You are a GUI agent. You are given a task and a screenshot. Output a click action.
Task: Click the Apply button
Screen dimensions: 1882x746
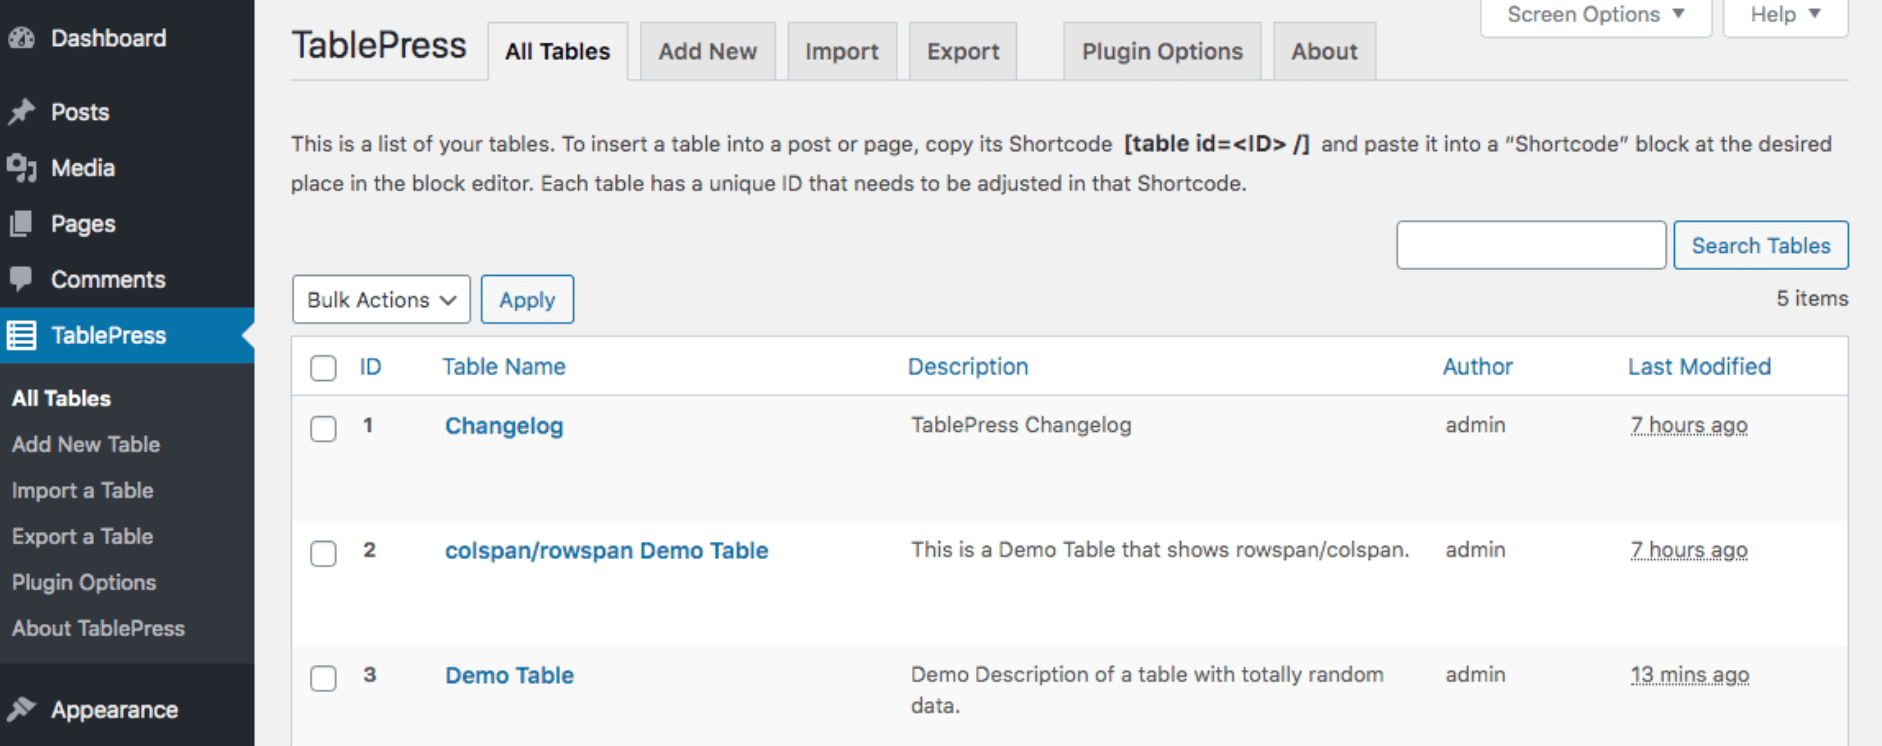[x=527, y=299]
